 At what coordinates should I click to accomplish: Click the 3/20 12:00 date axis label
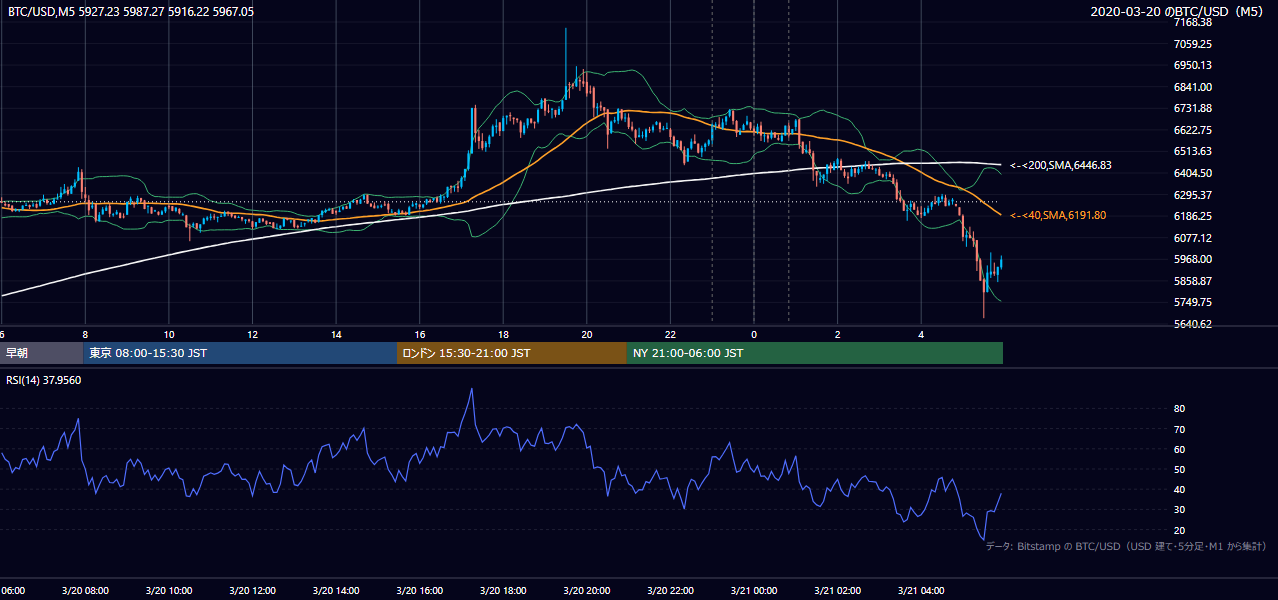click(251, 591)
